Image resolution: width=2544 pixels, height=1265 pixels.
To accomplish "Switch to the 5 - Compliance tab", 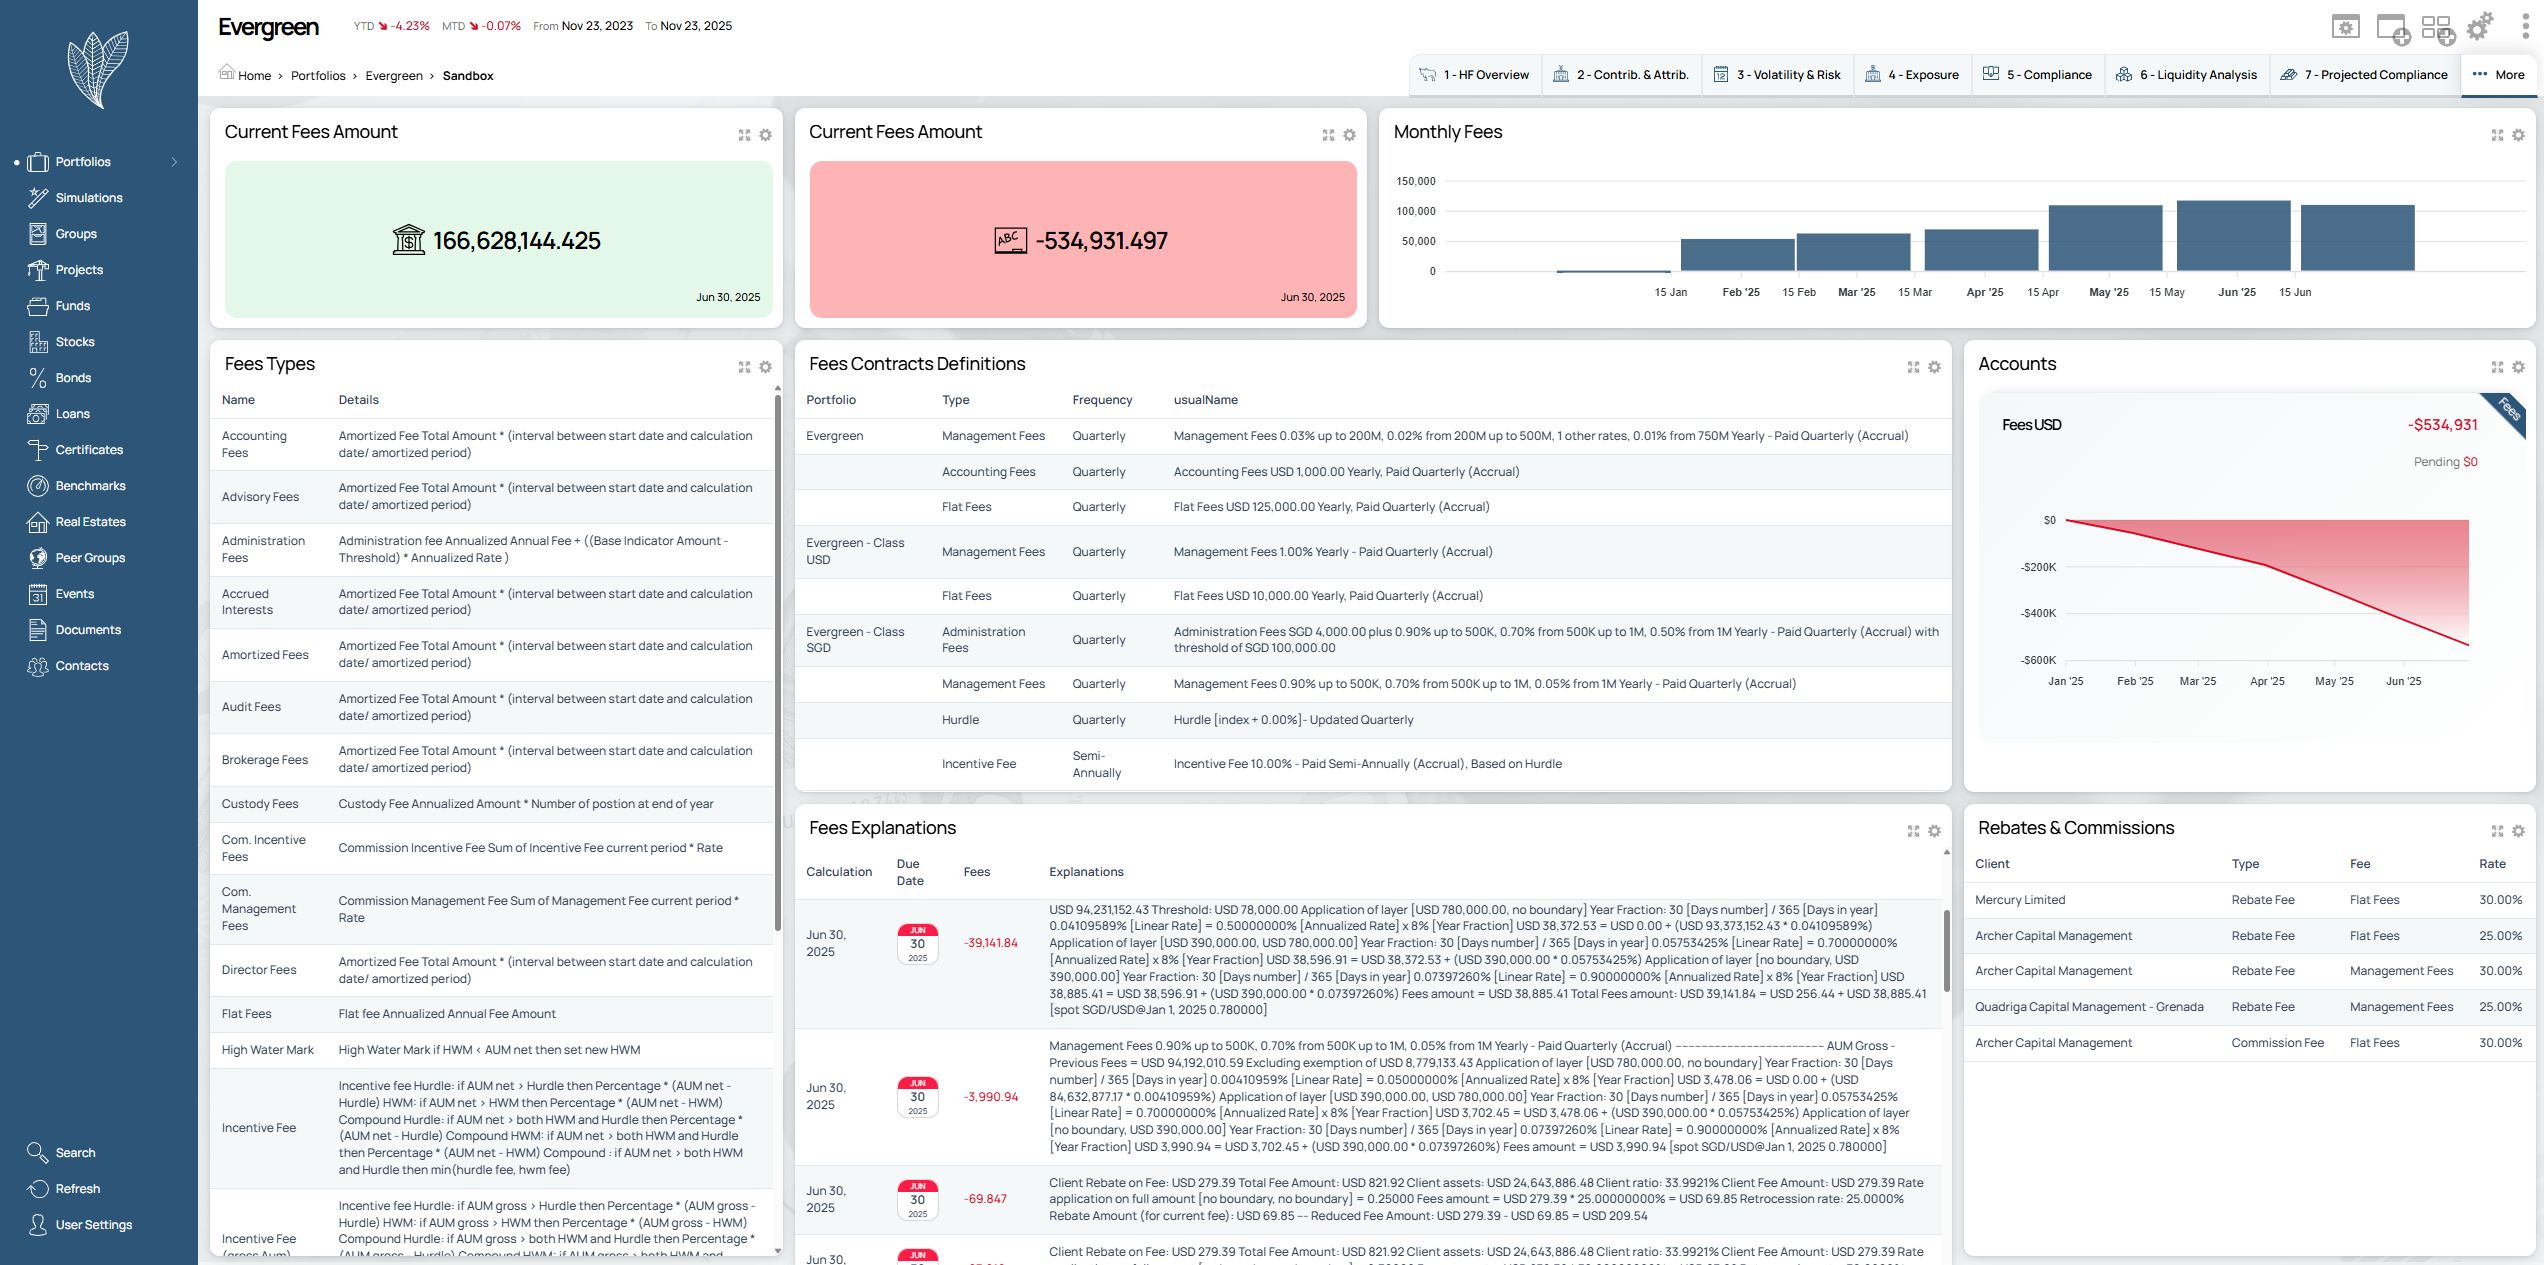I will 2037,75.
